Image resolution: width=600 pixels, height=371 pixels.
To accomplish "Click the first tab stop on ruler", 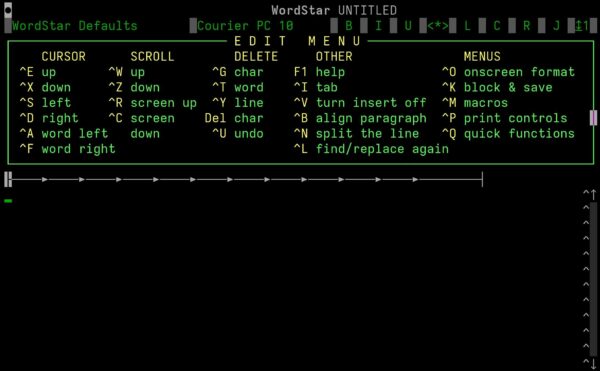I will [x=45, y=179].
